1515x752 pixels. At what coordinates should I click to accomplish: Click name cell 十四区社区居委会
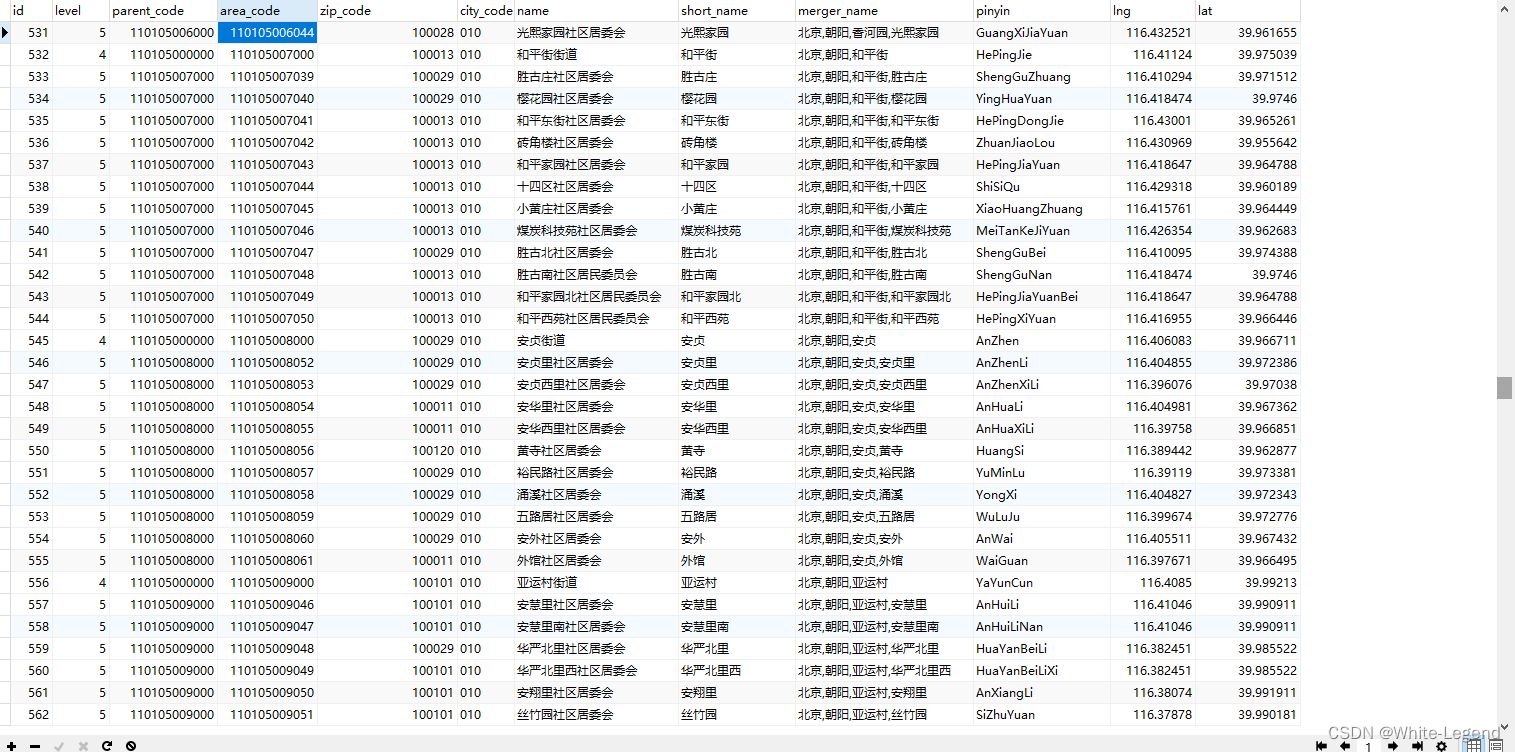pyautogui.click(x=596, y=187)
